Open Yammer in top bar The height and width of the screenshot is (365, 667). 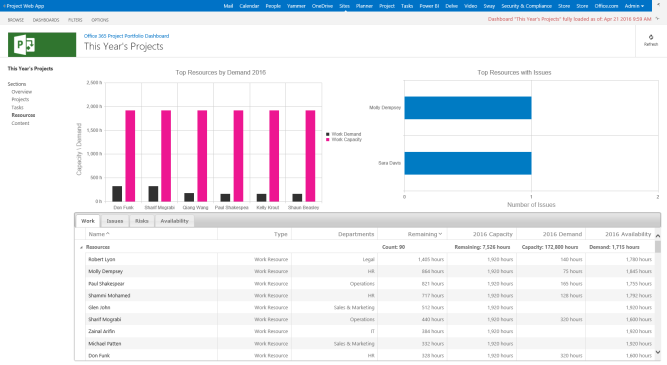[296, 6]
